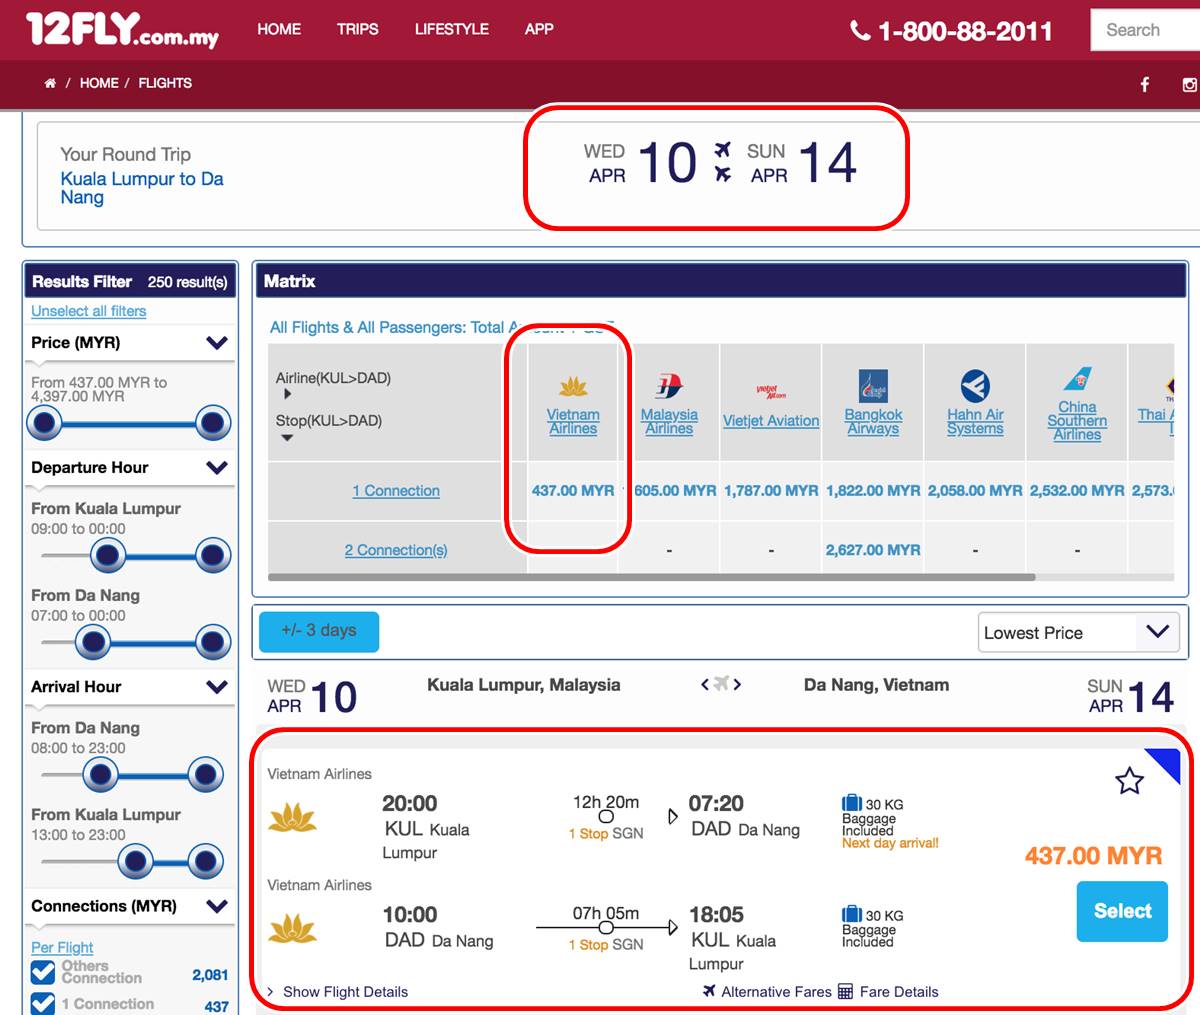Click the Vietnam Airlines lotus logo in matrix

[x=573, y=386]
